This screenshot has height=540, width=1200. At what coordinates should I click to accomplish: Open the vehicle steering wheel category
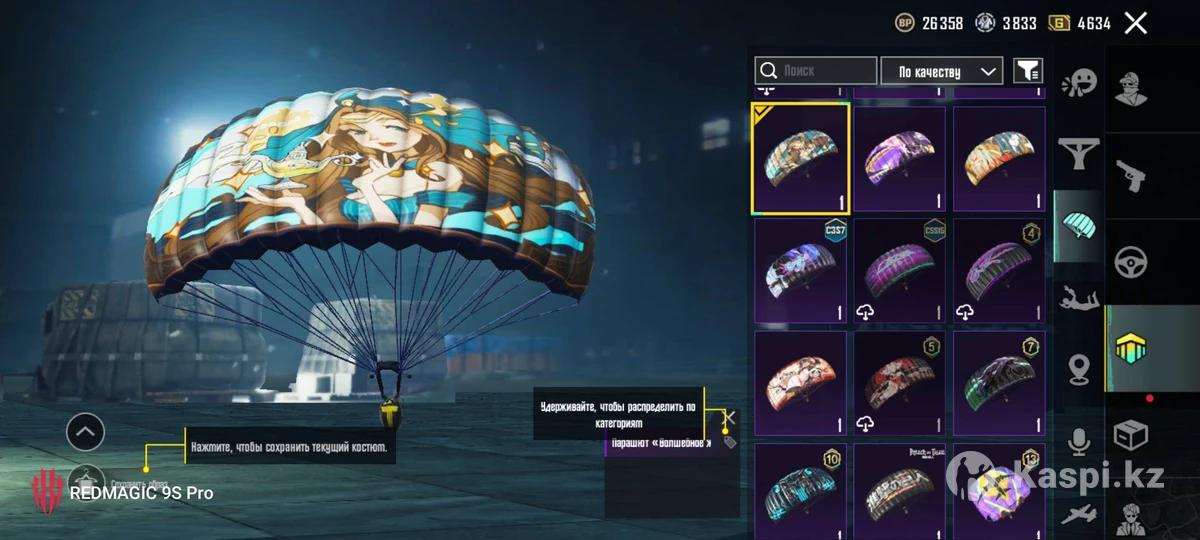1131,263
